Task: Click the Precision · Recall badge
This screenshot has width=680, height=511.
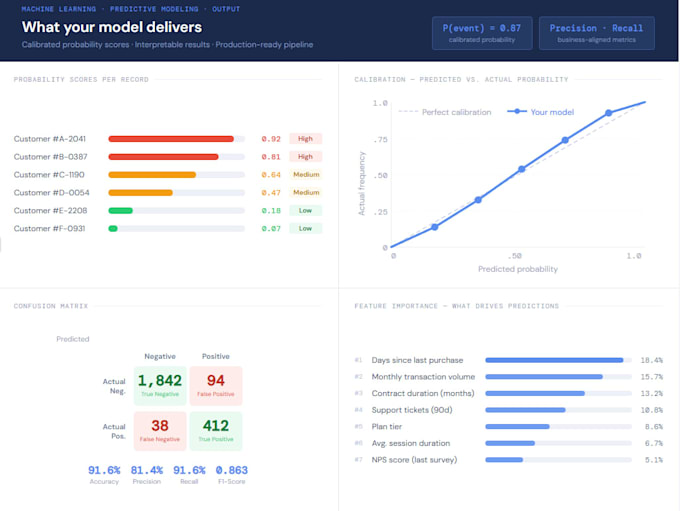Action: [x=596, y=33]
